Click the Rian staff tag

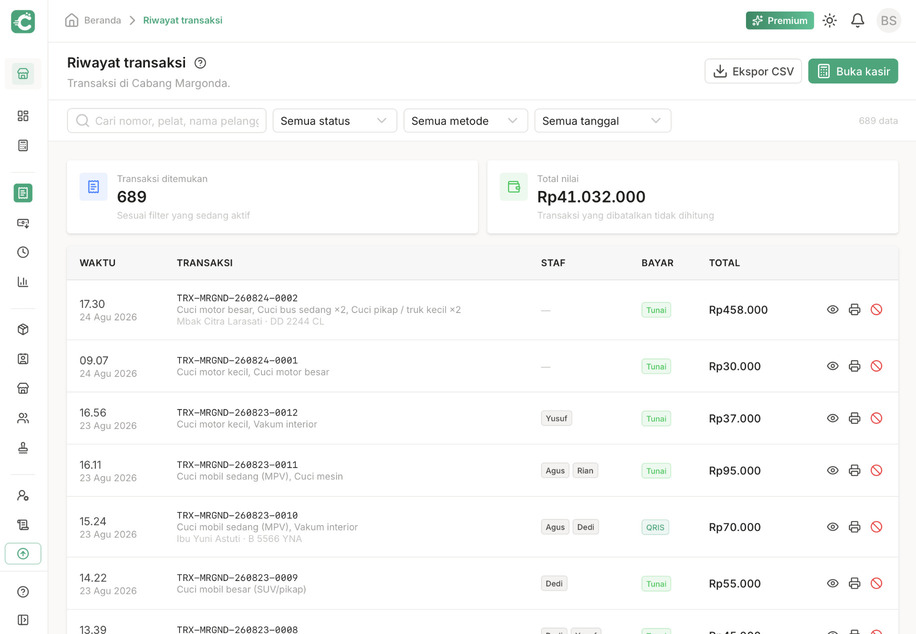(585, 470)
